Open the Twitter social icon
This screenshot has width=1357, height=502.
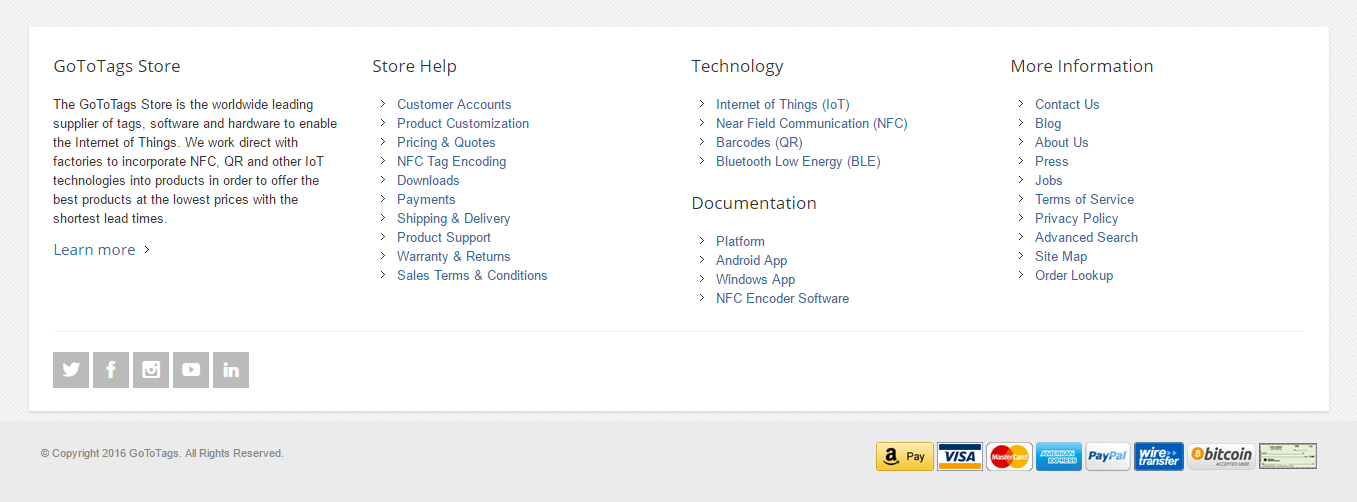coord(71,370)
